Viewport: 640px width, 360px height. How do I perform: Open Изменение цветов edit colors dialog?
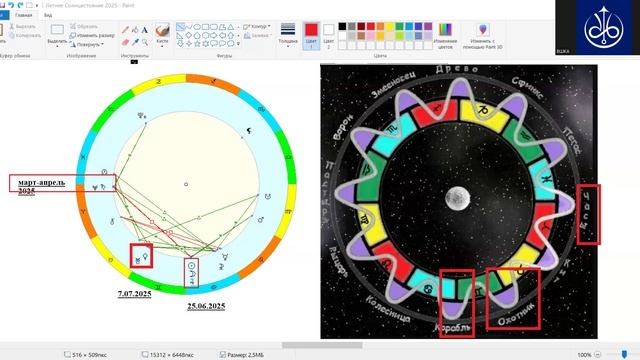coord(445,36)
